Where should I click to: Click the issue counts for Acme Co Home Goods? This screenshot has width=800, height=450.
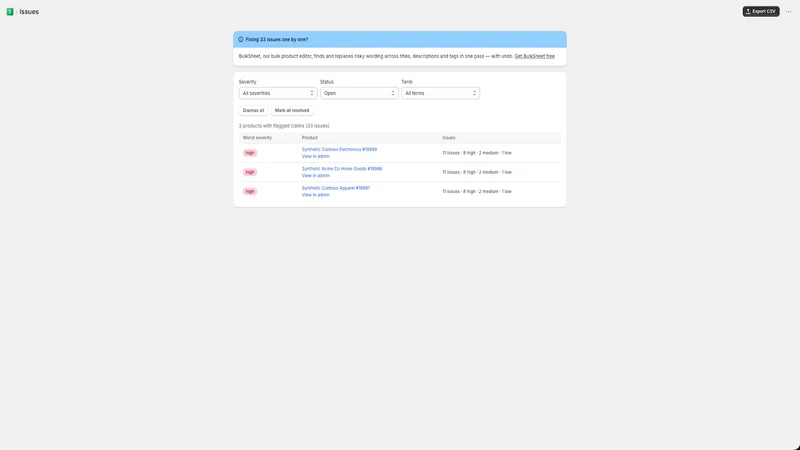[477, 172]
